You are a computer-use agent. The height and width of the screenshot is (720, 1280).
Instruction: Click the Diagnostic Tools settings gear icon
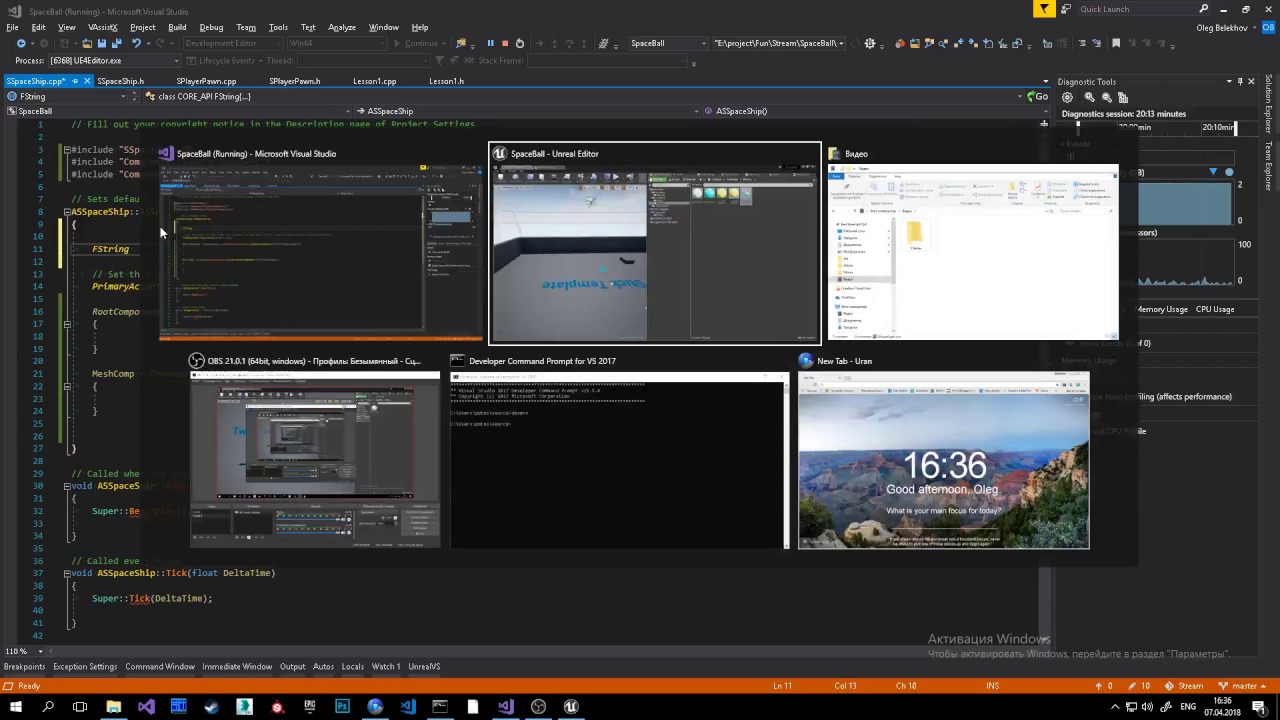(1067, 97)
